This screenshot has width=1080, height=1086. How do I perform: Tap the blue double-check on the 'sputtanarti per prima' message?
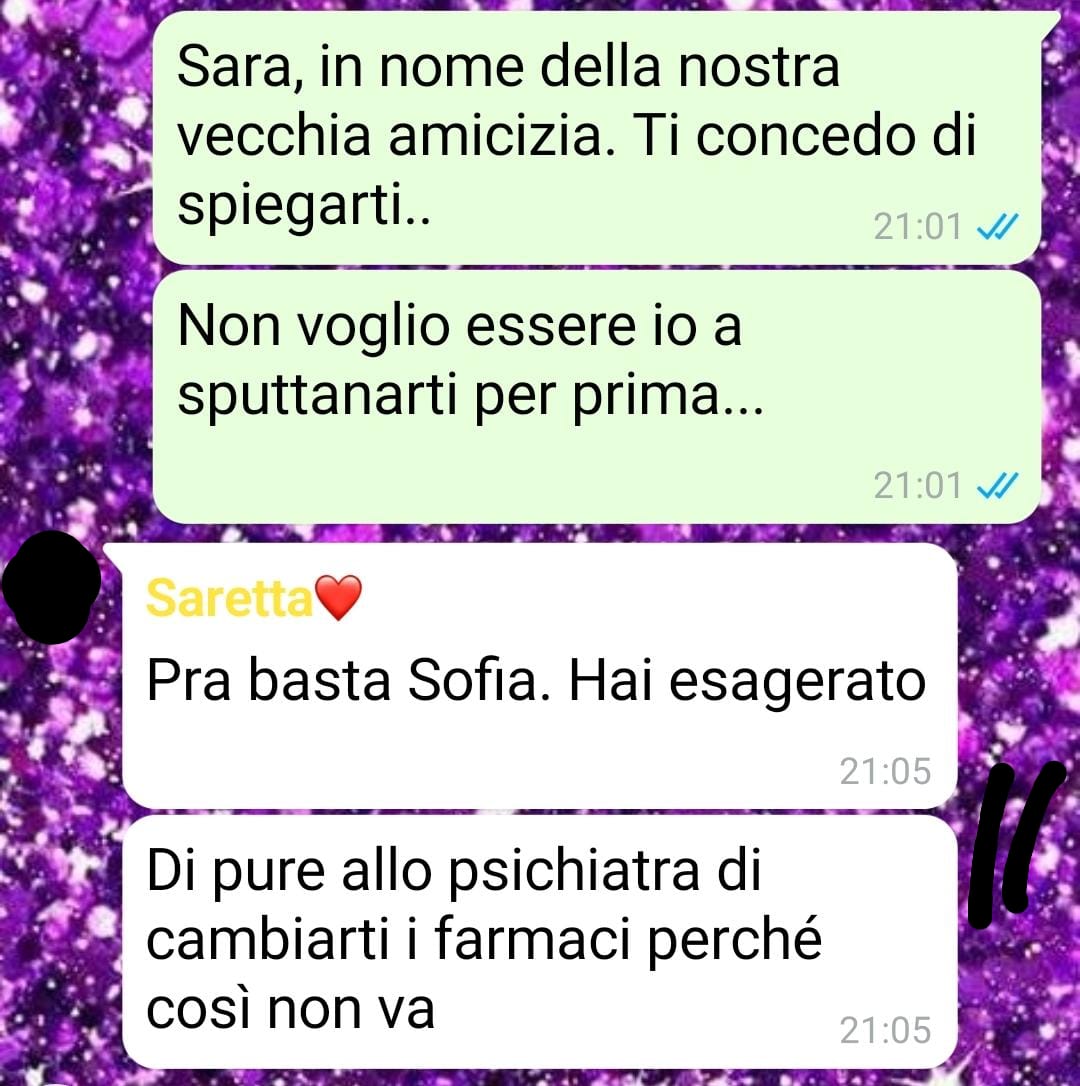pos(997,485)
